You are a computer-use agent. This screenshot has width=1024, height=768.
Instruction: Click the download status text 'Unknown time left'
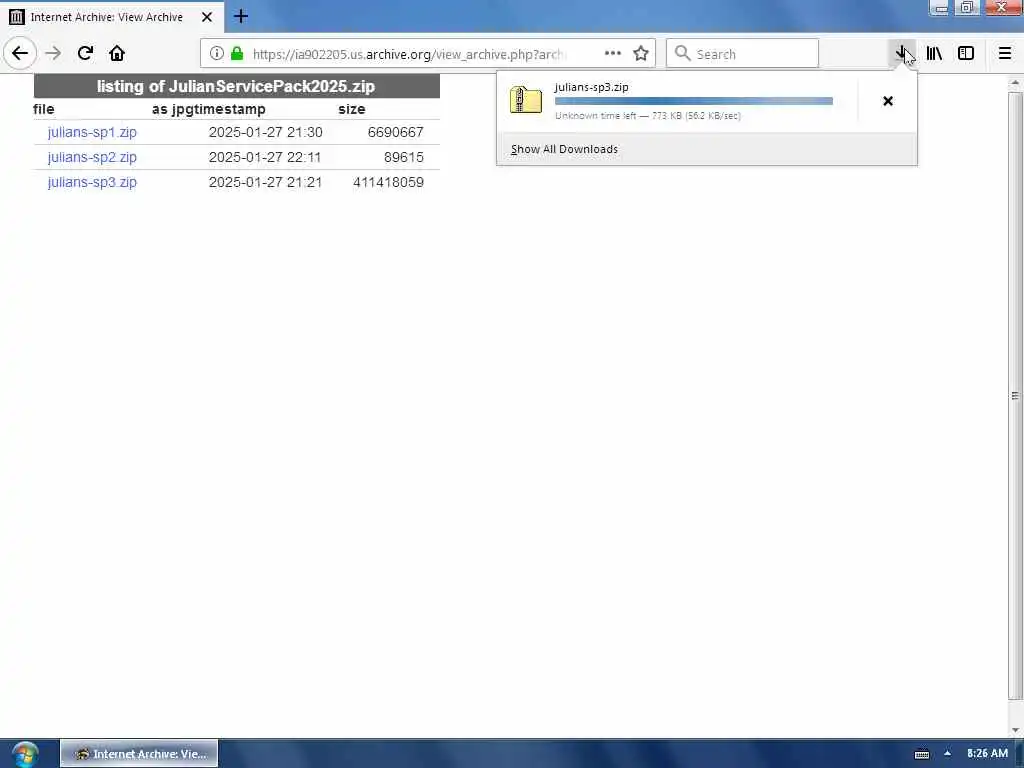(x=596, y=116)
